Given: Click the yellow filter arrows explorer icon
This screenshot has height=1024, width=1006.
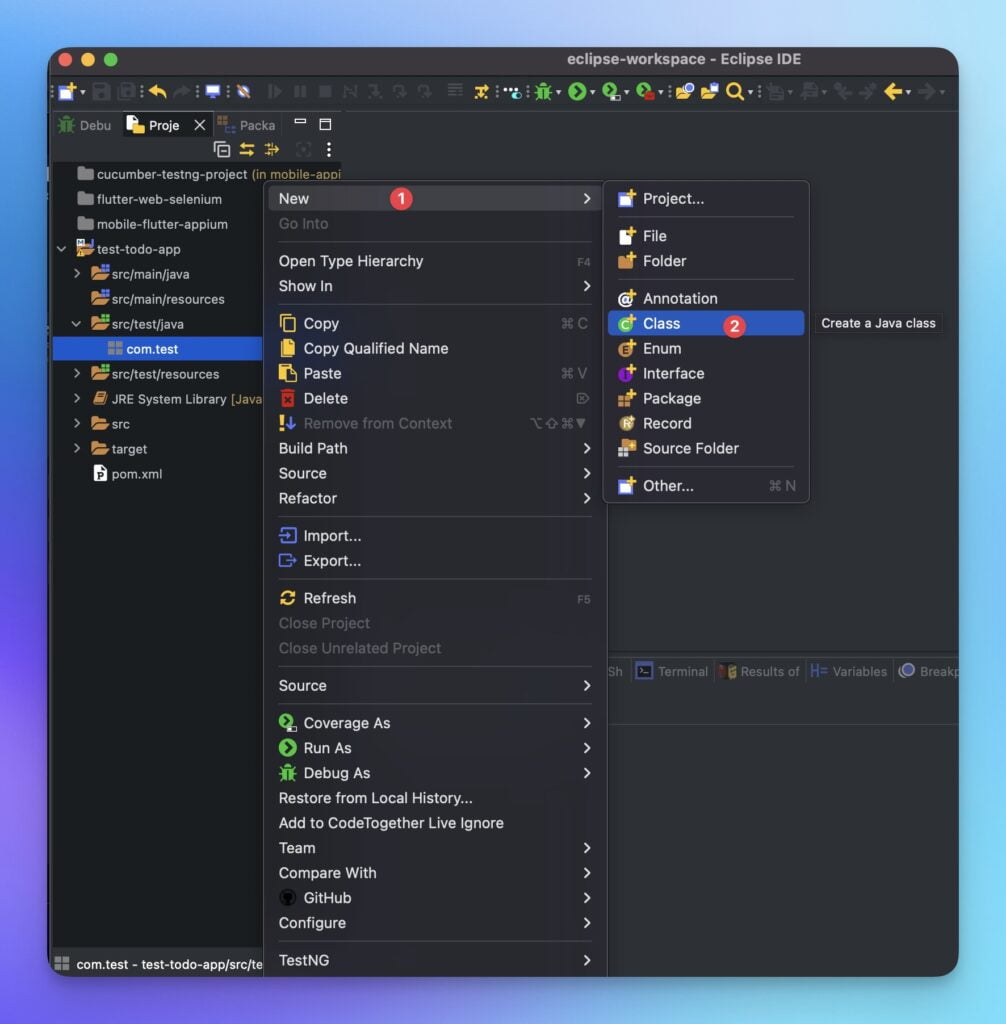Looking at the screenshot, I should (272, 150).
